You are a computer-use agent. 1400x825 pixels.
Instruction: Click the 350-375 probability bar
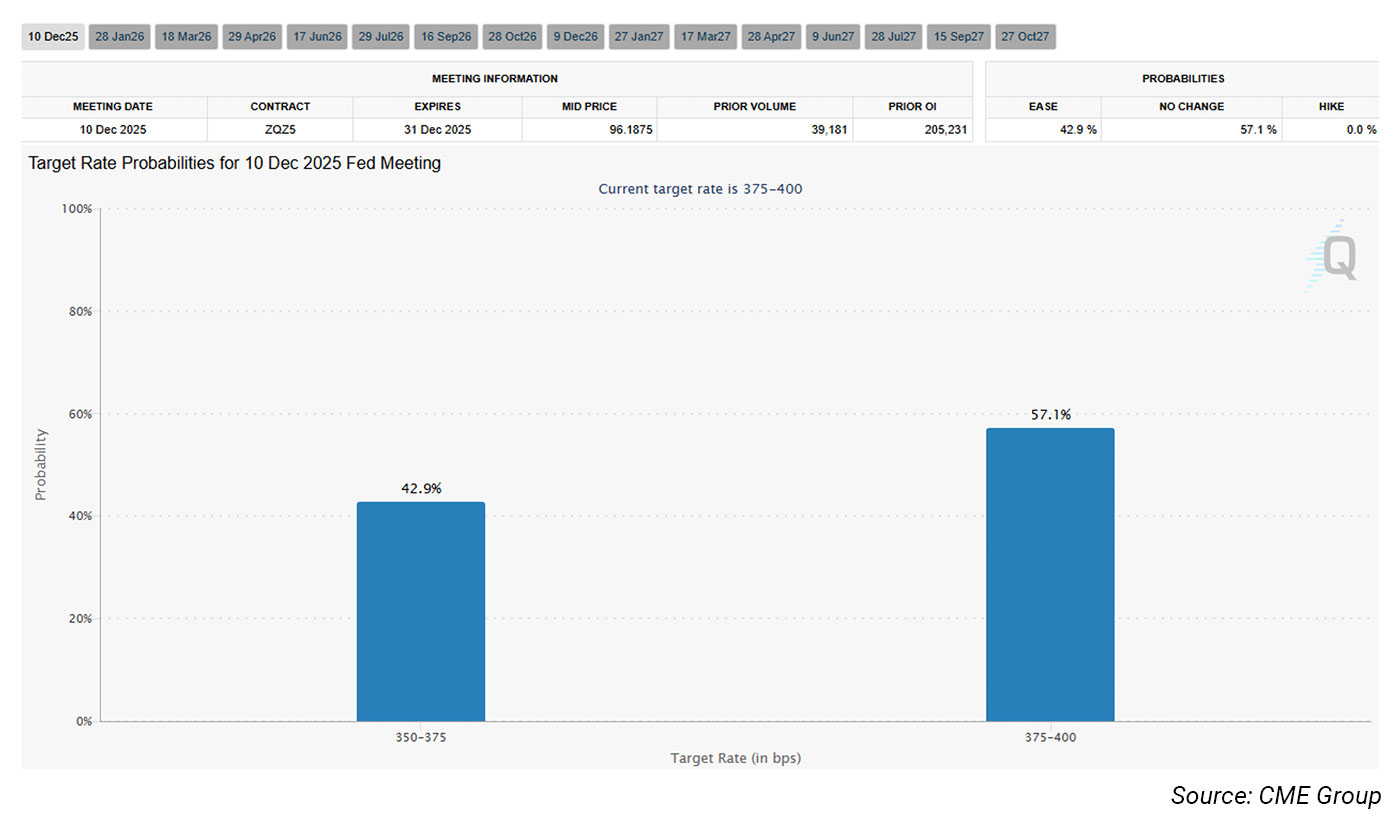420,611
